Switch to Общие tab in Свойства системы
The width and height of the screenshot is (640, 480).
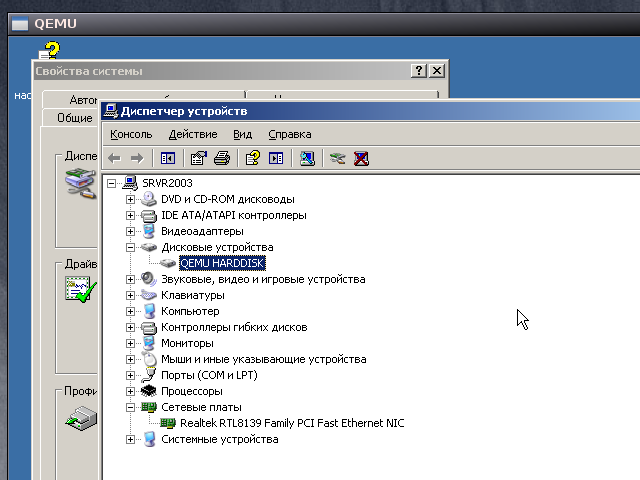click(x=74, y=118)
